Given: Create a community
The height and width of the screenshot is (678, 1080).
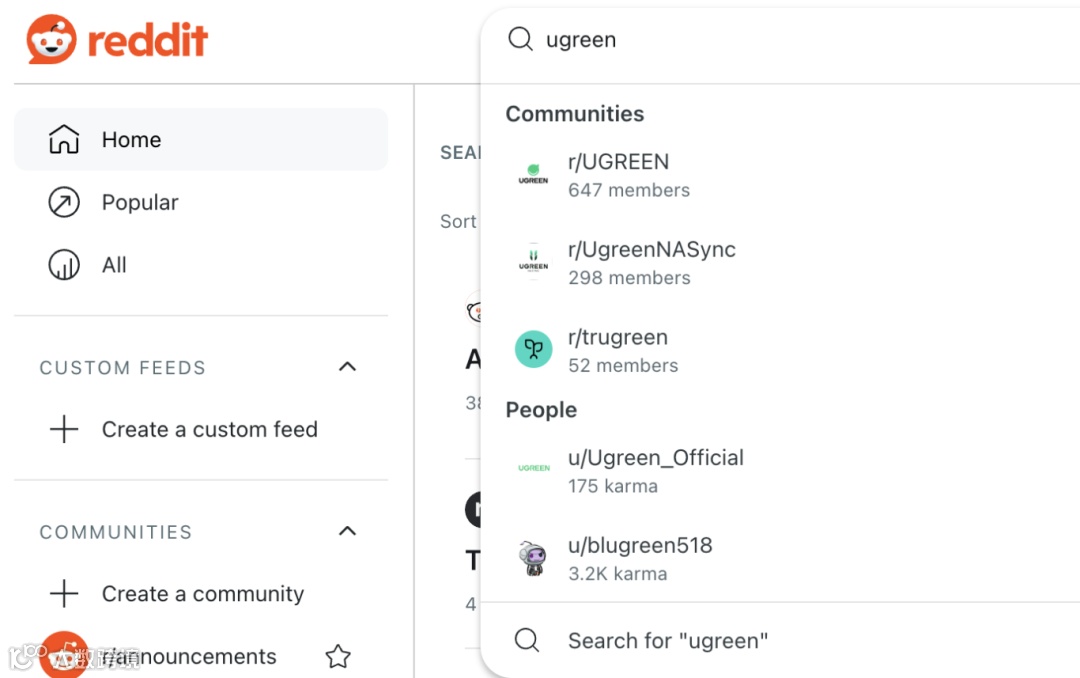Looking at the screenshot, I should (202, 594).
